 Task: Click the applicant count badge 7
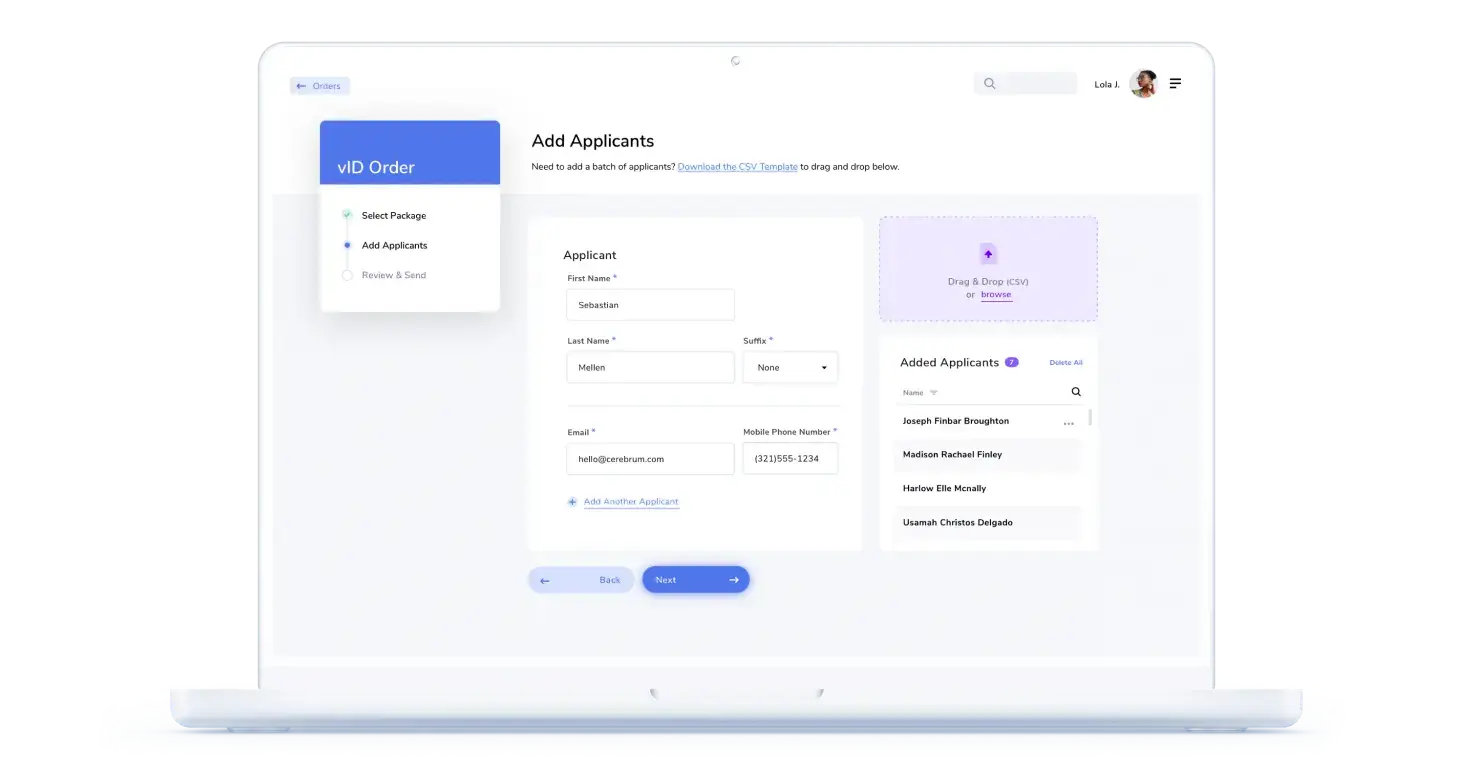[1012, 362]
